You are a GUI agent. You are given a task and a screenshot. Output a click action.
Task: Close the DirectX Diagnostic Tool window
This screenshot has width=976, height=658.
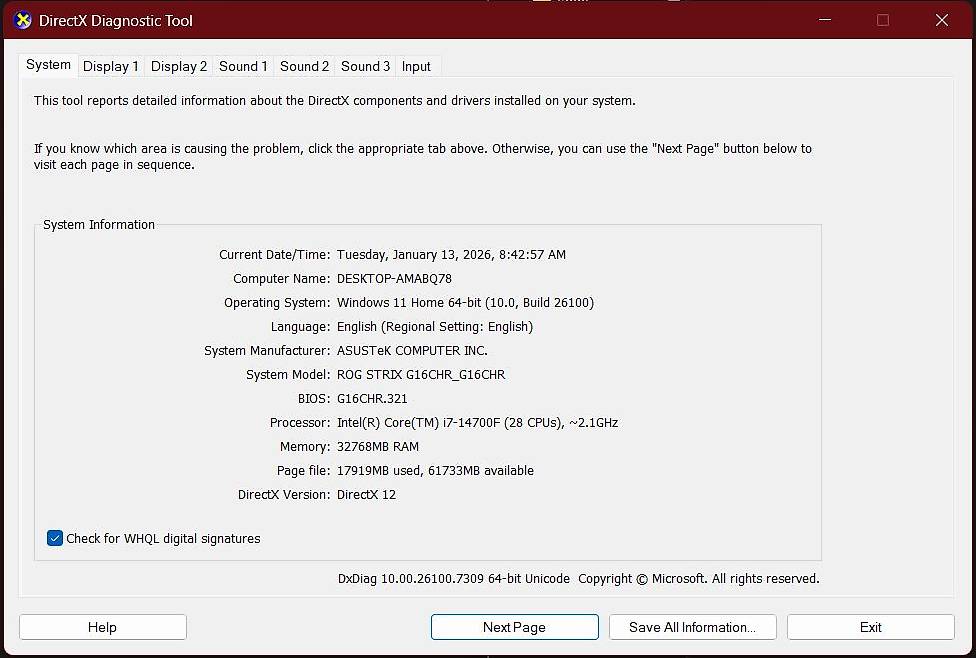[941, 20]
